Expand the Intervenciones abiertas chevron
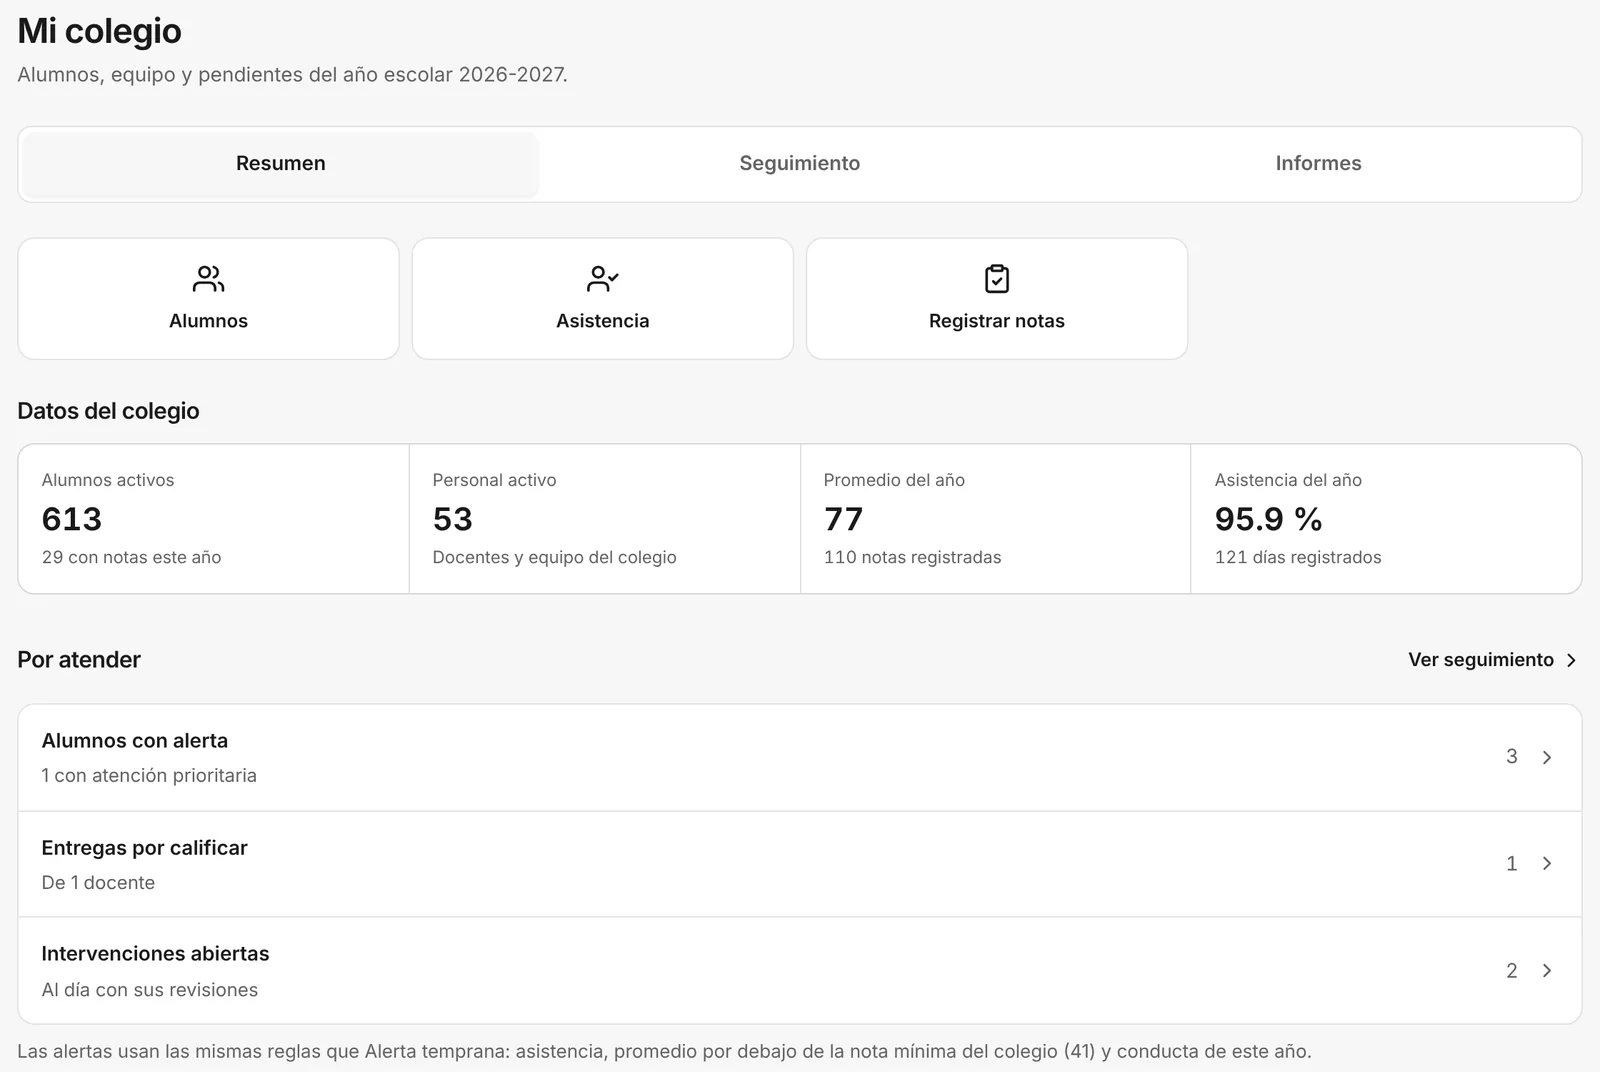Viewport: 1600px width, 1072px height. [1547, 970]
